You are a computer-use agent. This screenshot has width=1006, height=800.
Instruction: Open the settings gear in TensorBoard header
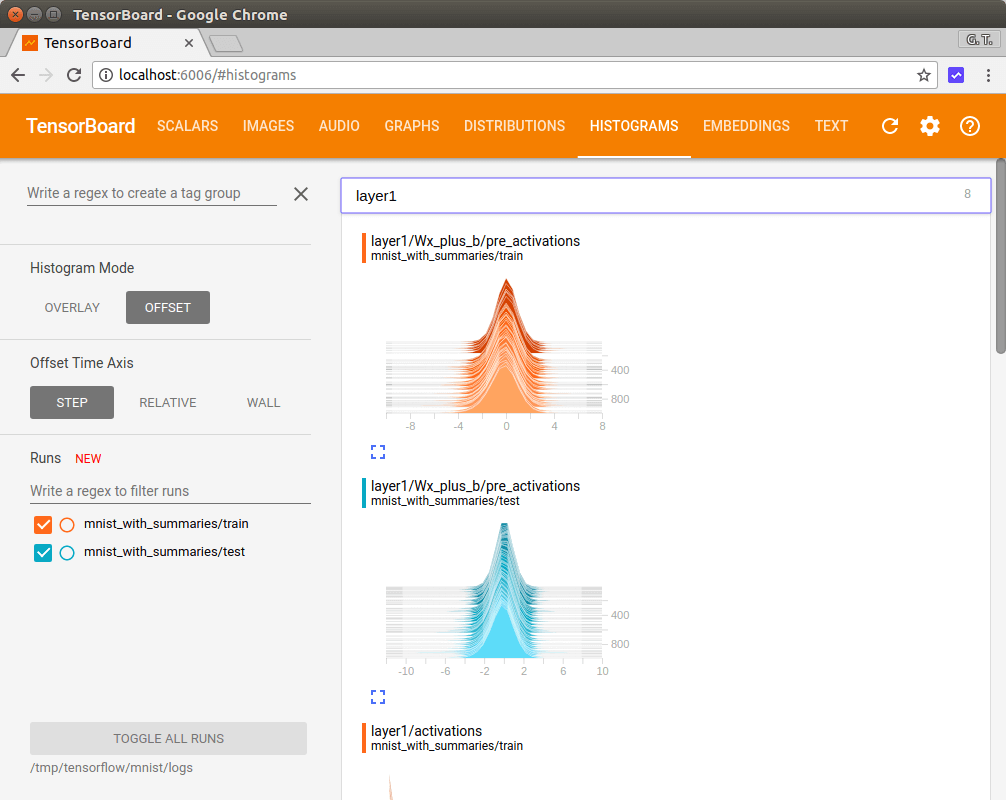[x=930, y=126]
